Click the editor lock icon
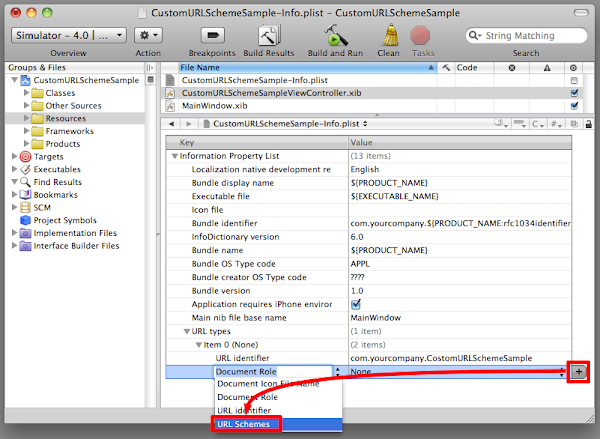This screenshot has width=600, height=439. pos(589,124)
